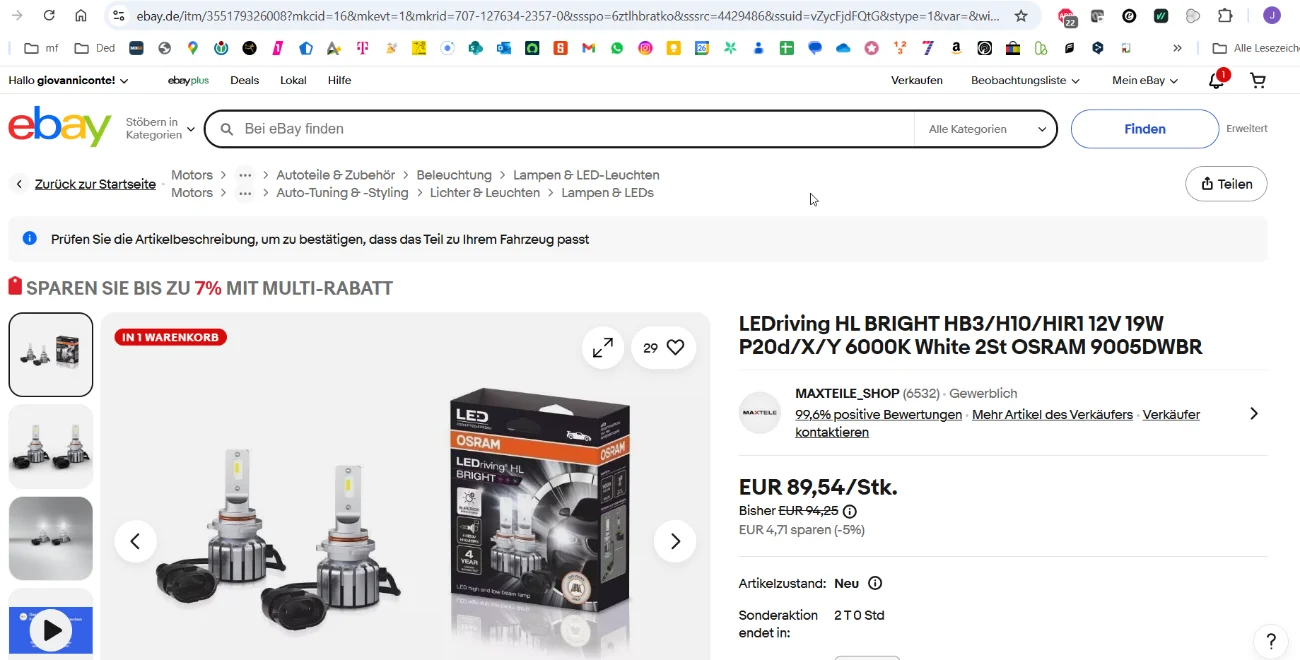Play the product video thumbnail

pyautogui.click(x=51, y=630)
